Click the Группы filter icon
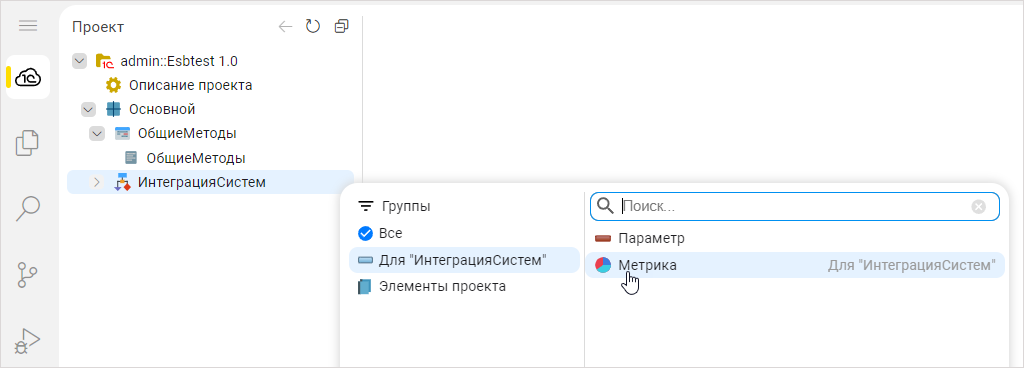1024x368 pixels. (365, 207)
